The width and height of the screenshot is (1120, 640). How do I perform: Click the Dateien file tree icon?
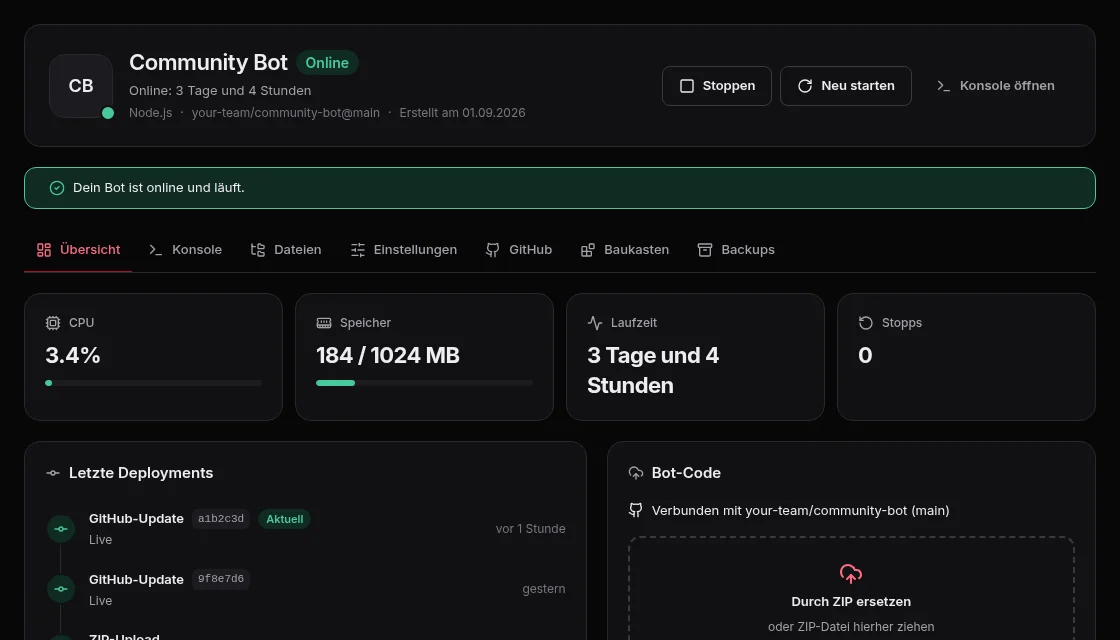pos(258,250)
